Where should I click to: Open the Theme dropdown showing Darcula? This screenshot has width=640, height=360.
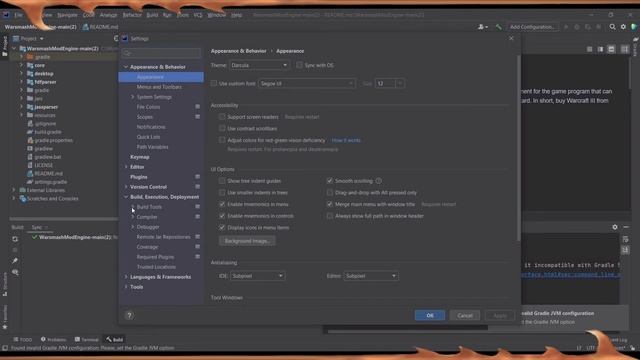pyautogui.click(x=259, y=65)
